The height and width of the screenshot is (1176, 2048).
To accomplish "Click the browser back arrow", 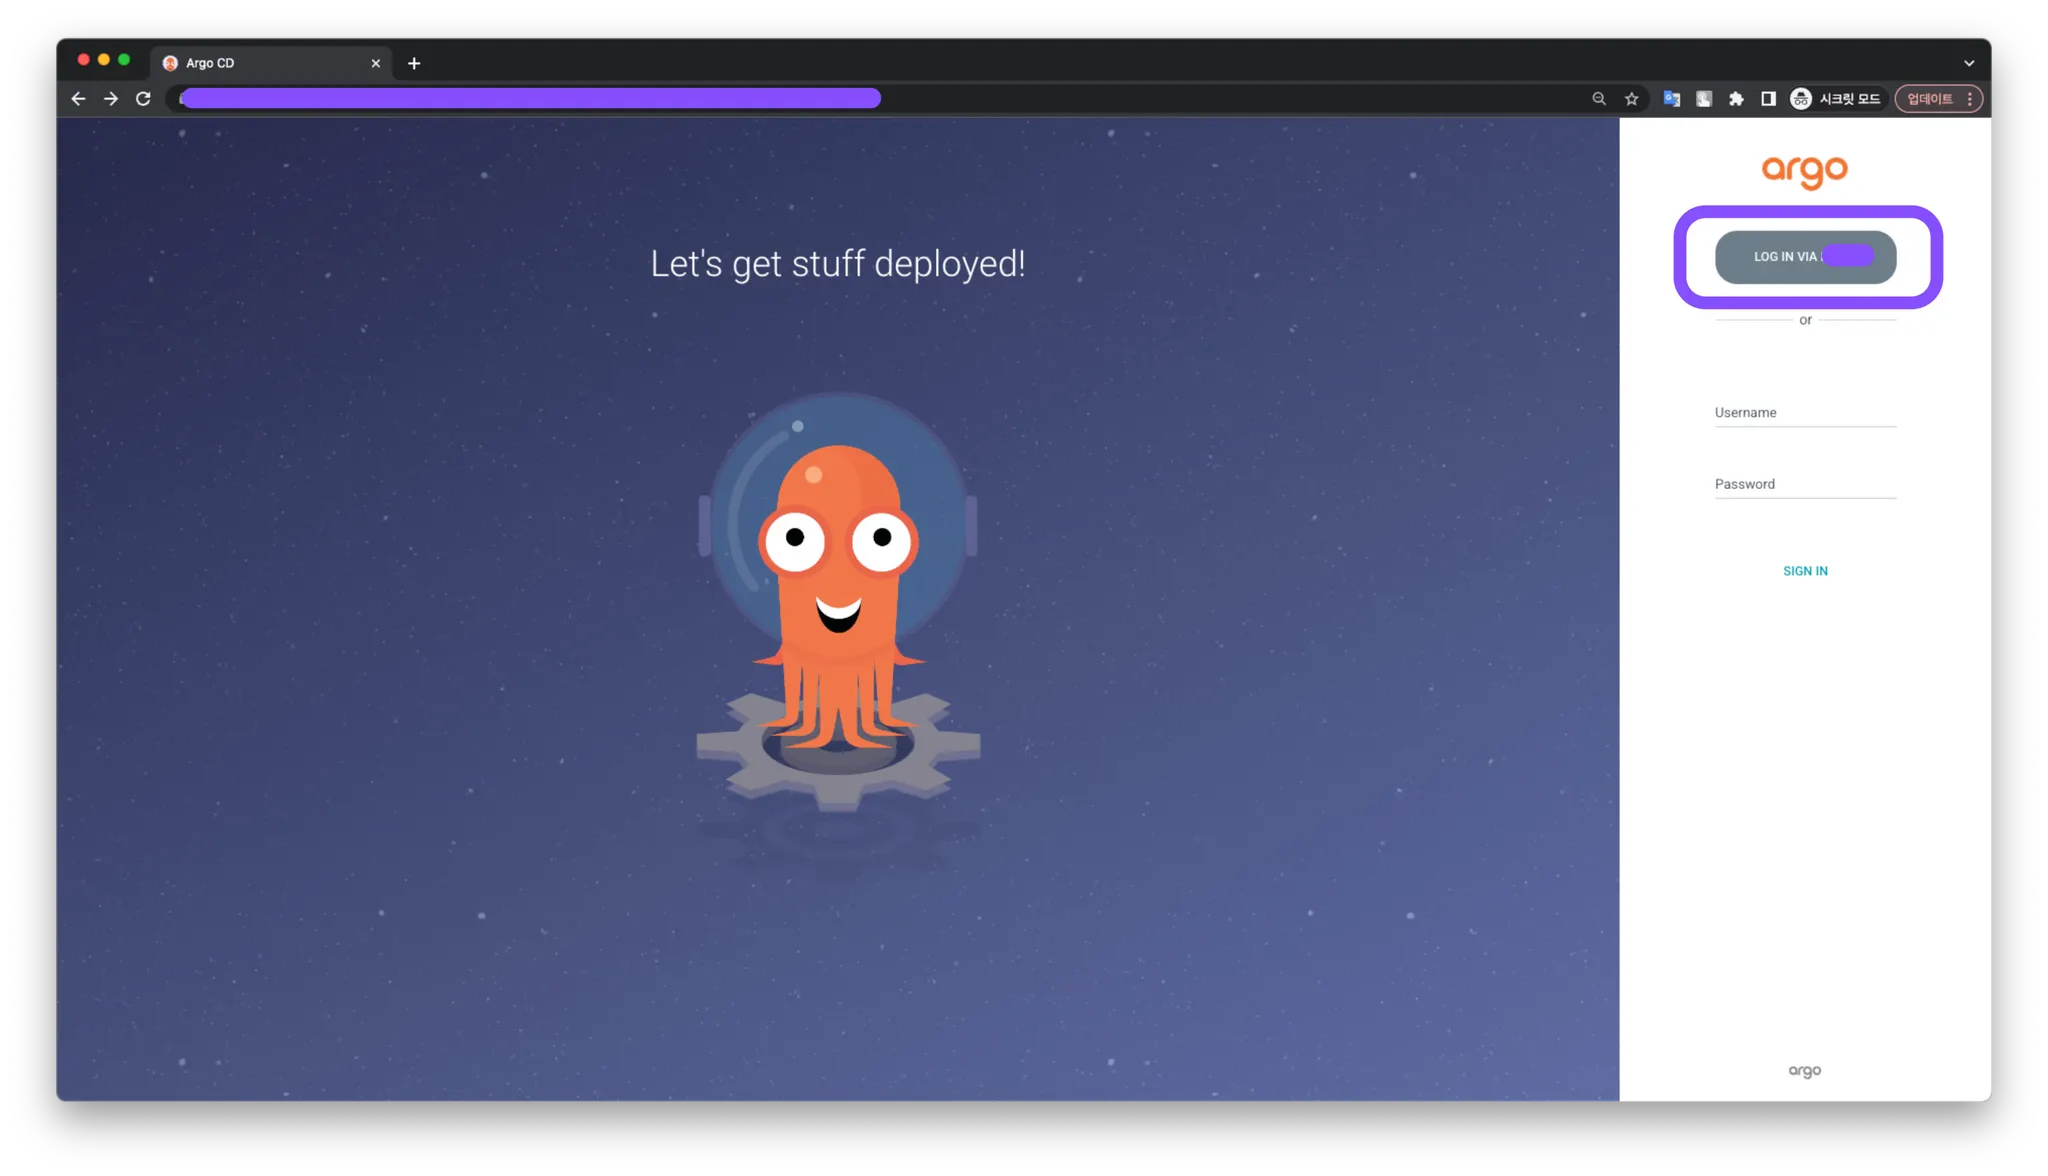I will (78, 98).
